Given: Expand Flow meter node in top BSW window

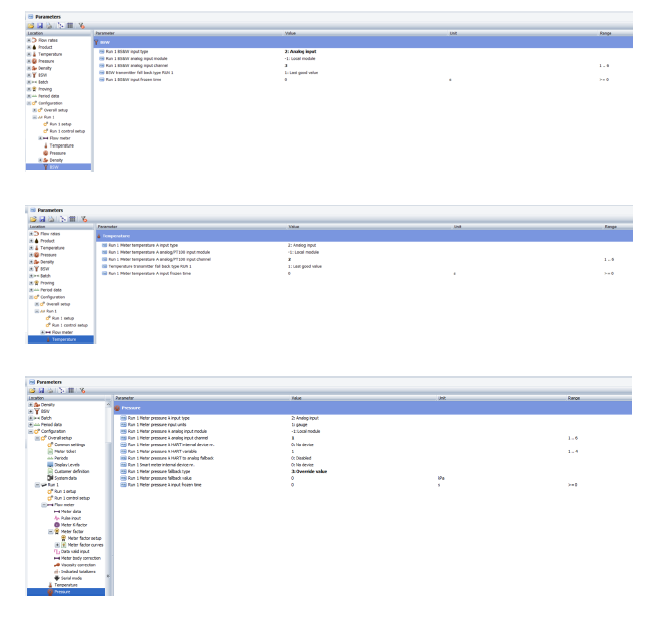Looking at the screenshot, I should 41,138.
